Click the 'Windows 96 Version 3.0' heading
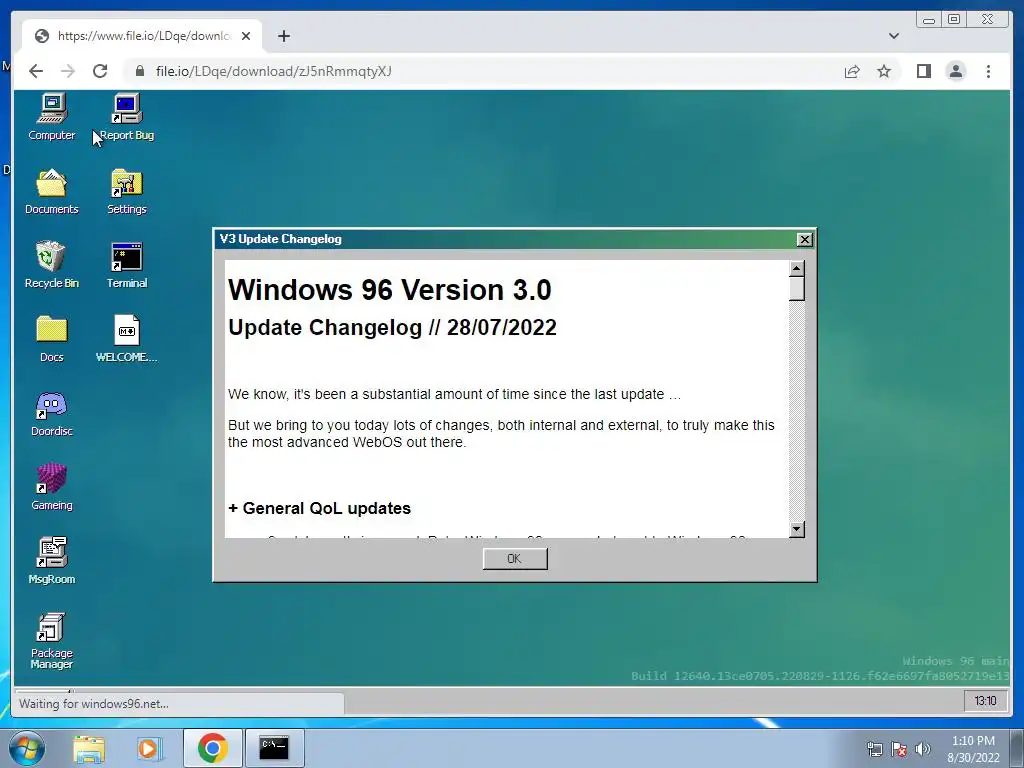Screen dimensions: 1024x768 coord(390,290)
